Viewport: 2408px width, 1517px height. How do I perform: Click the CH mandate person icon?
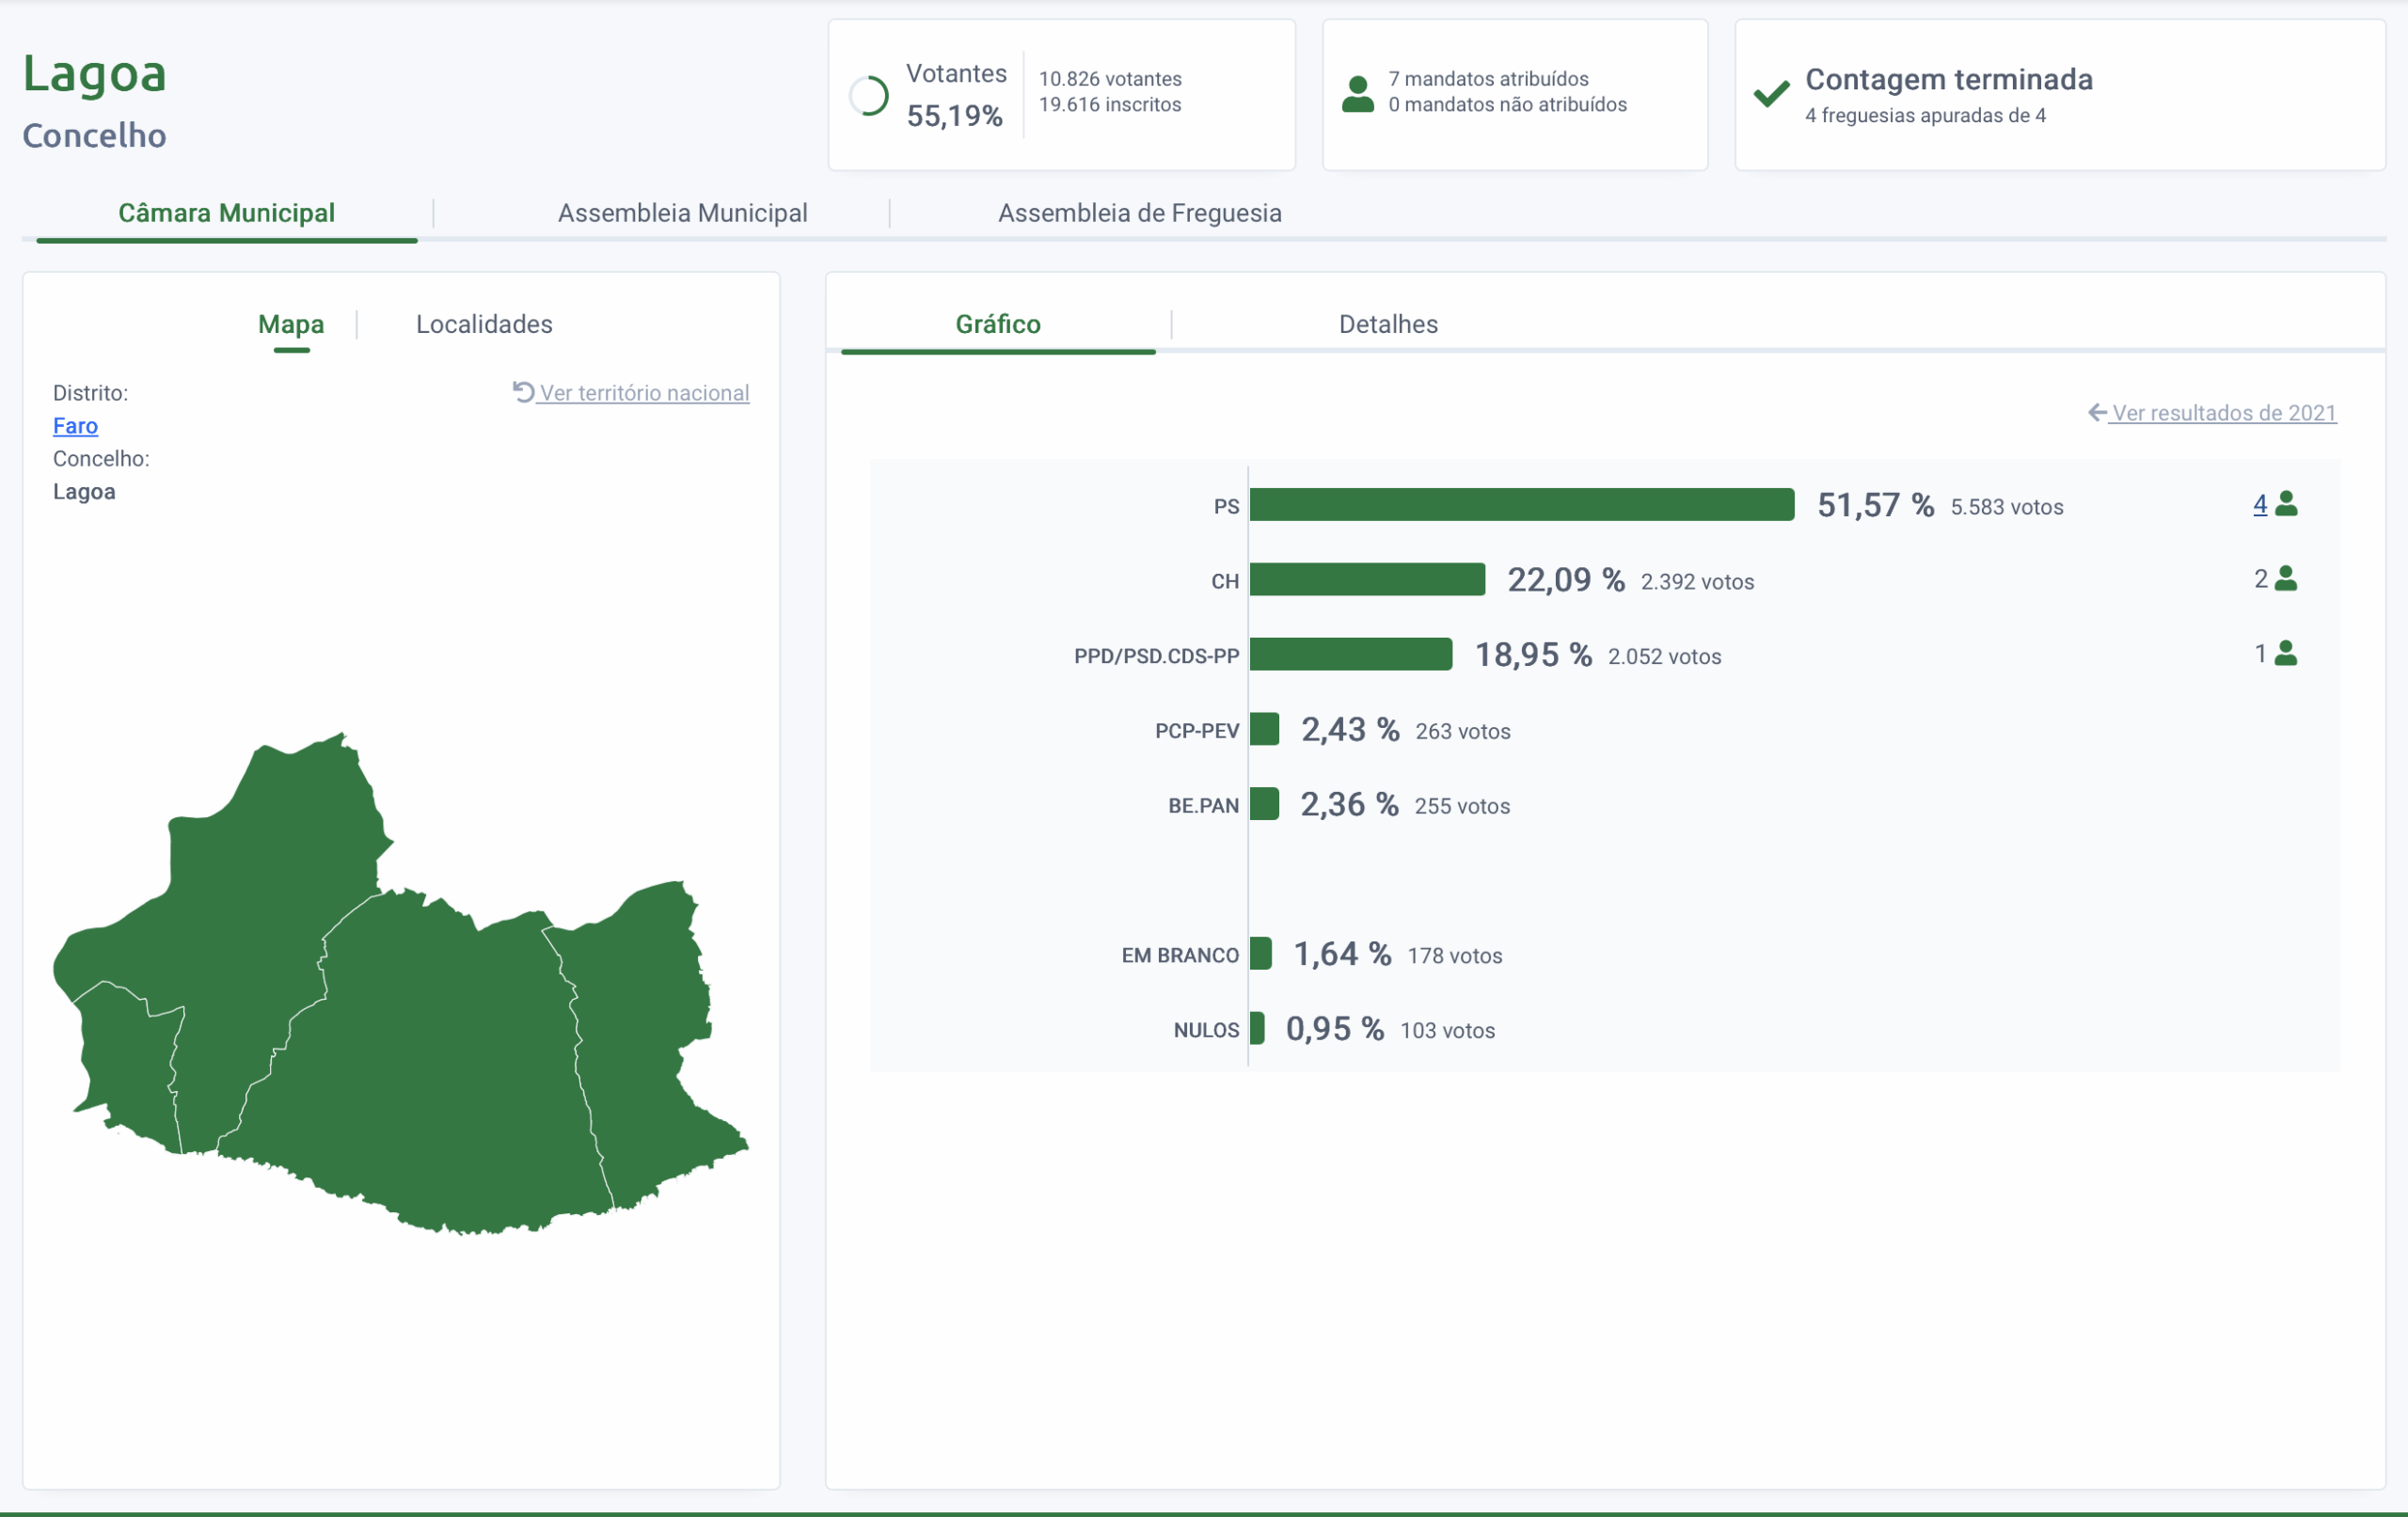[2286, 579]
